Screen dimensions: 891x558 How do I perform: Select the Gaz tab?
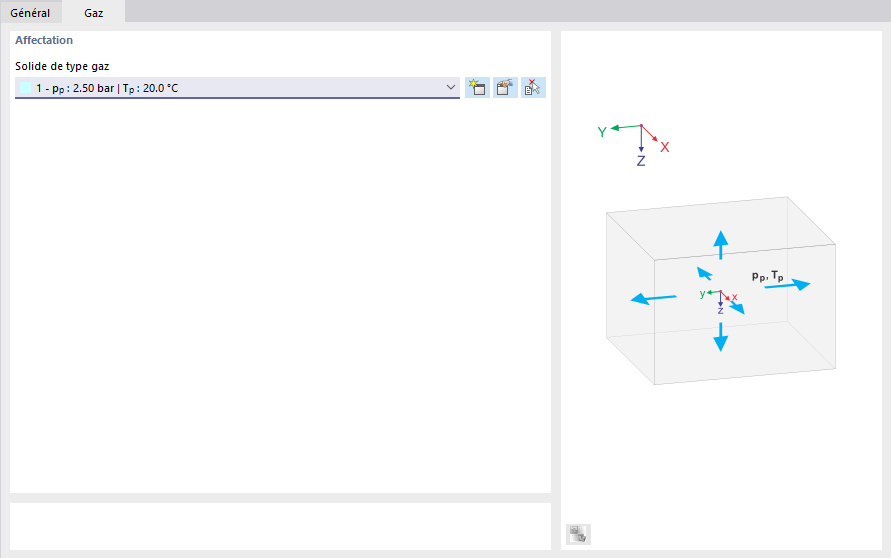pyautogui.click(x=93, y=13)
